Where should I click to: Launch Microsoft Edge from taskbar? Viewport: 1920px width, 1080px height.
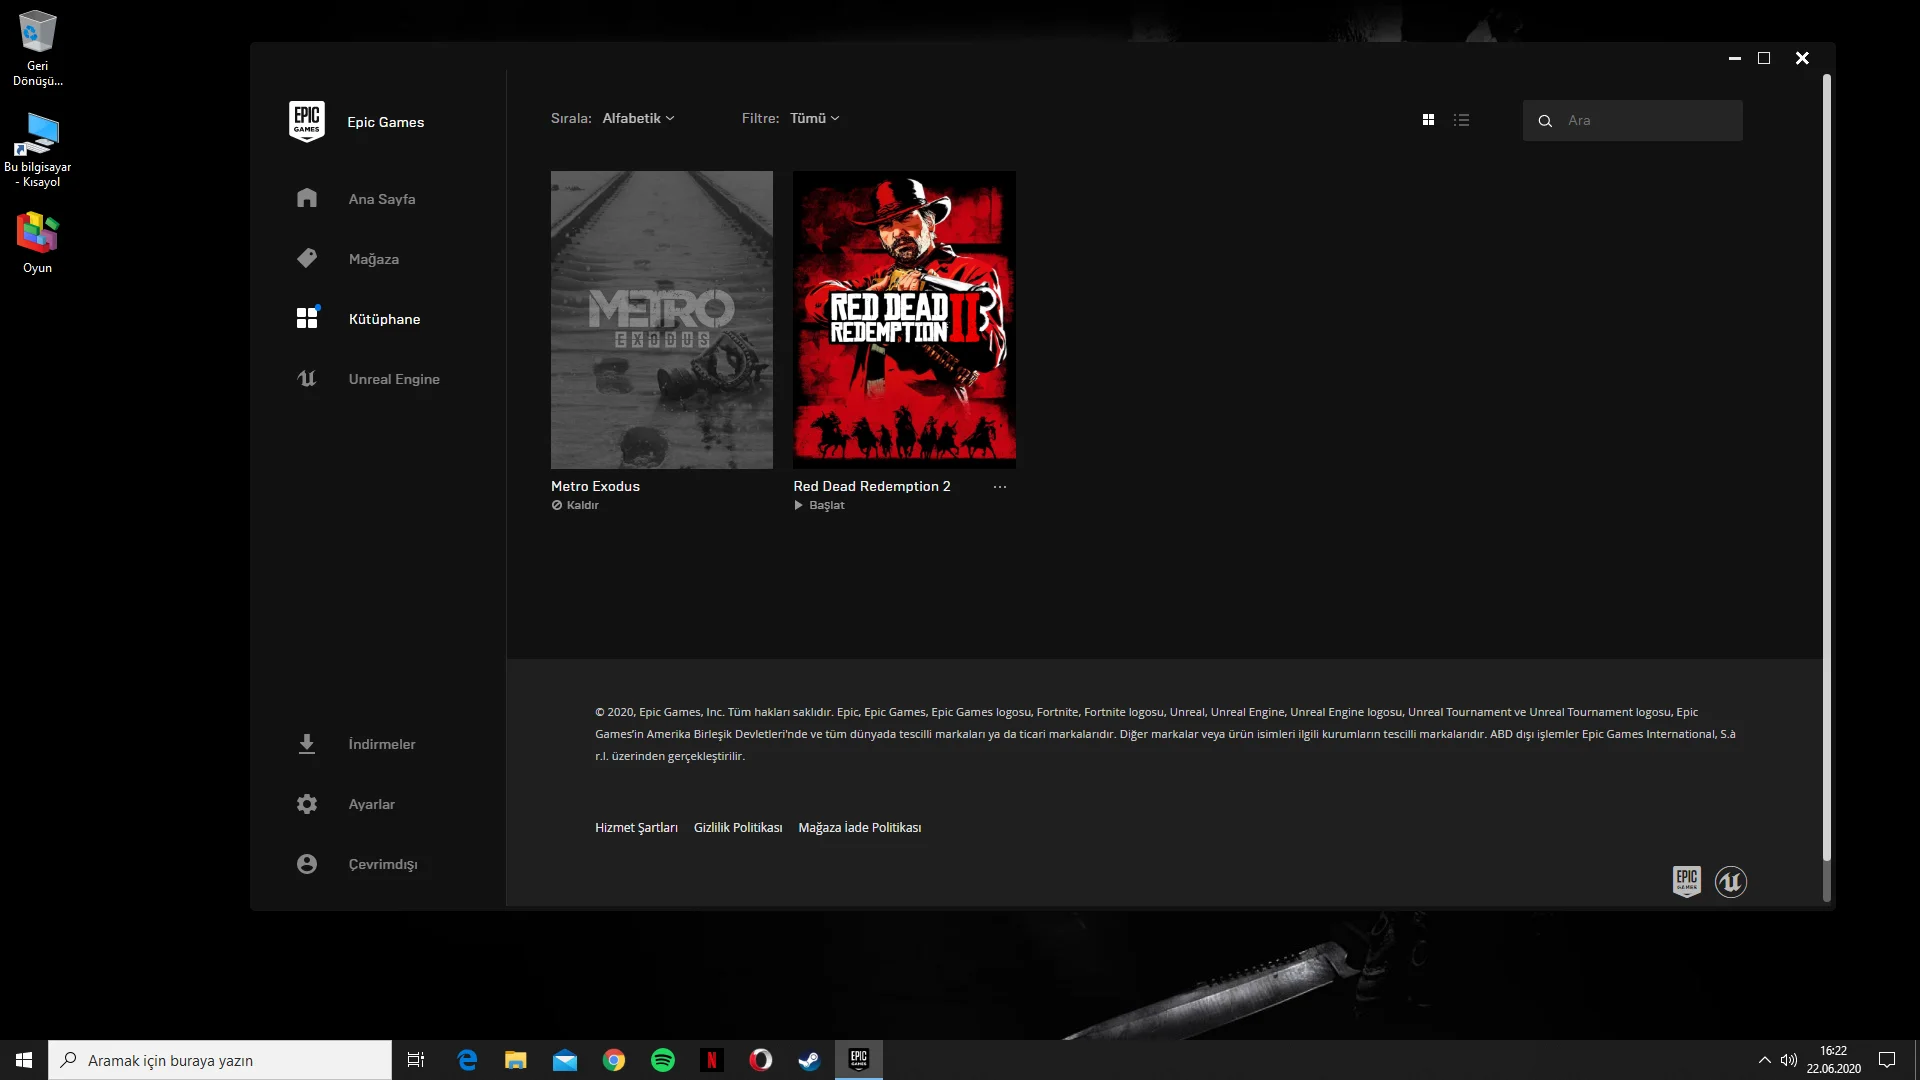coord(467,1060)
